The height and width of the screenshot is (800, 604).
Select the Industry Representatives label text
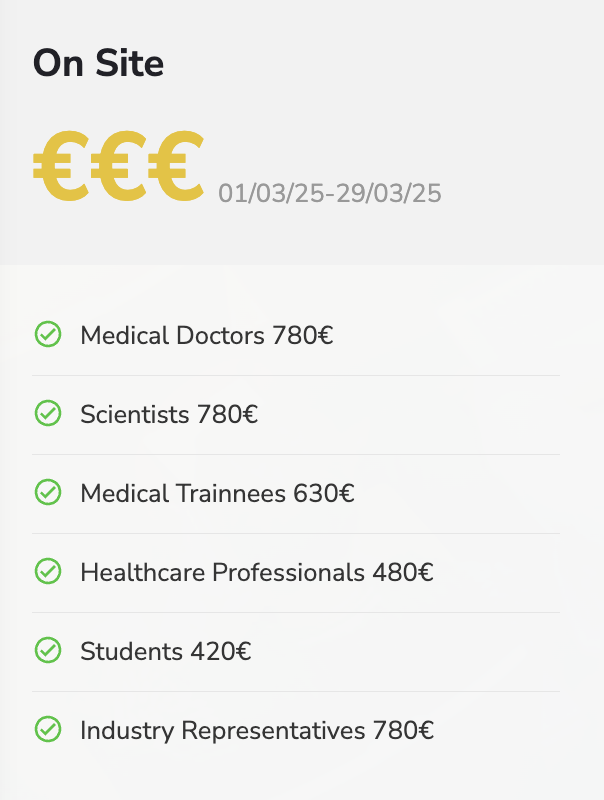222,731
